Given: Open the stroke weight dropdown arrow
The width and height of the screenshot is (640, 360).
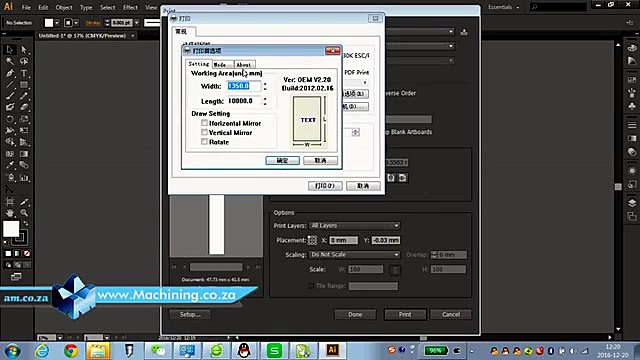Looking at the screenshot, I should (137, 23).
